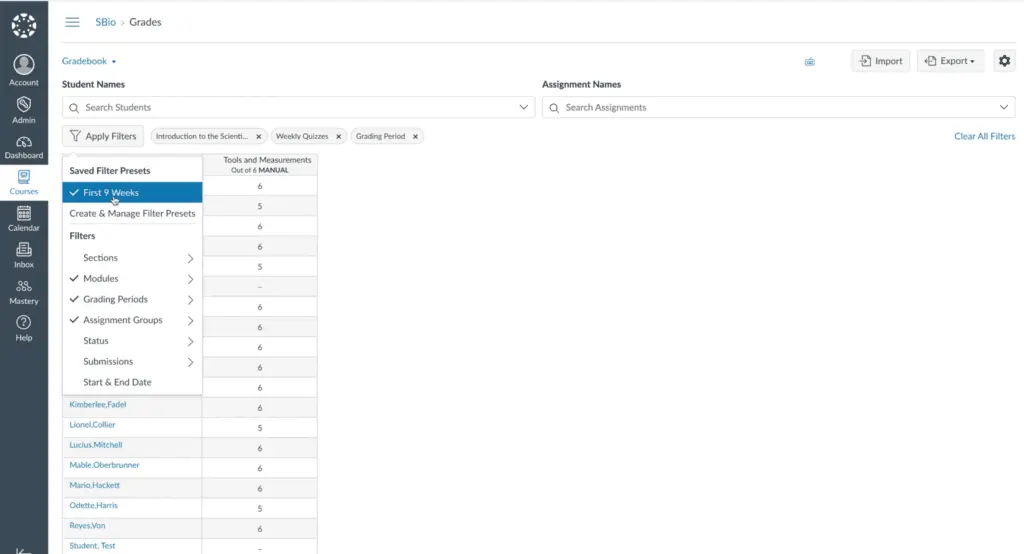The height and width of the screenshot is (554, 1024).
Task: Open the SBio breadcrumb link
Action: pyautogui.click(x=105, y=22)
